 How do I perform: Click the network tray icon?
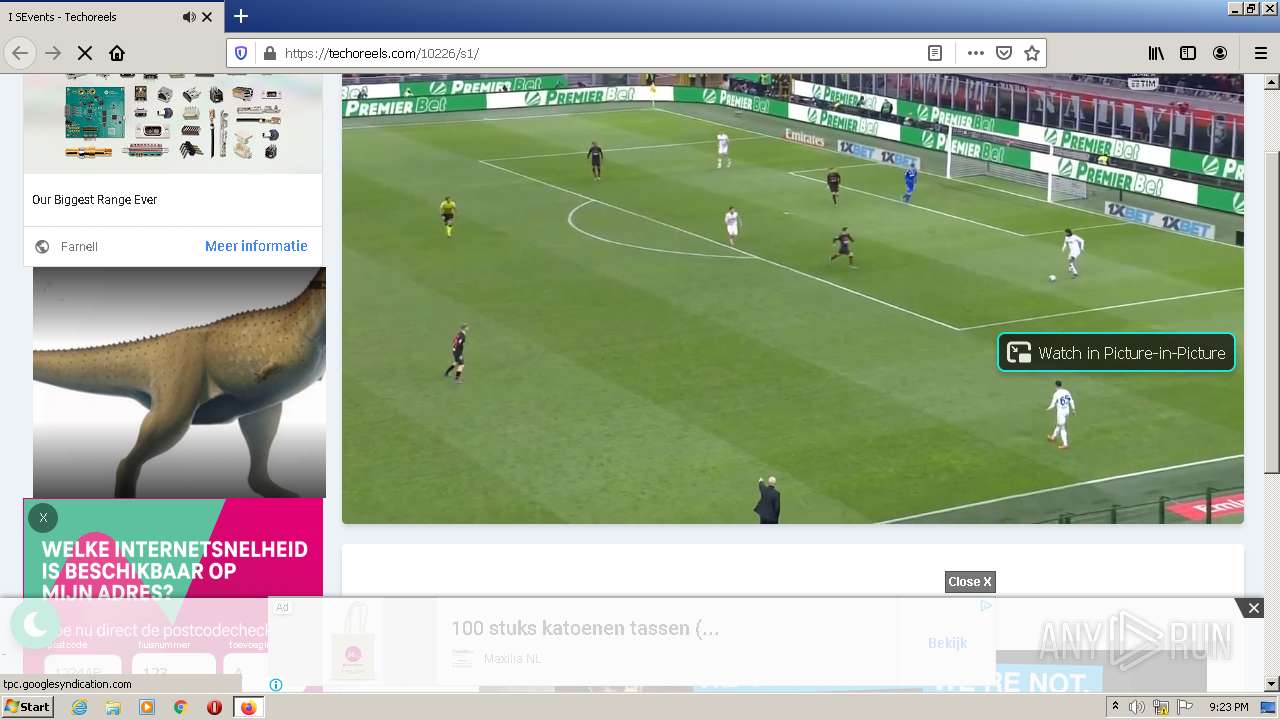coord(1161,707)
